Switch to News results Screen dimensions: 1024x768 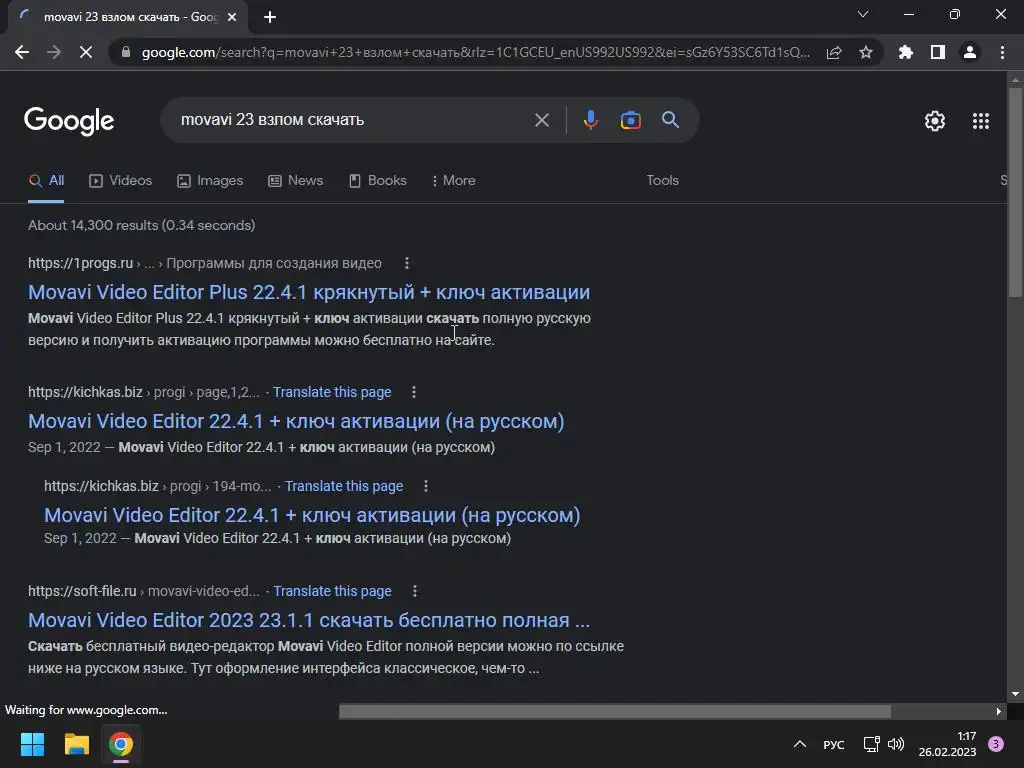pos(296,181)
